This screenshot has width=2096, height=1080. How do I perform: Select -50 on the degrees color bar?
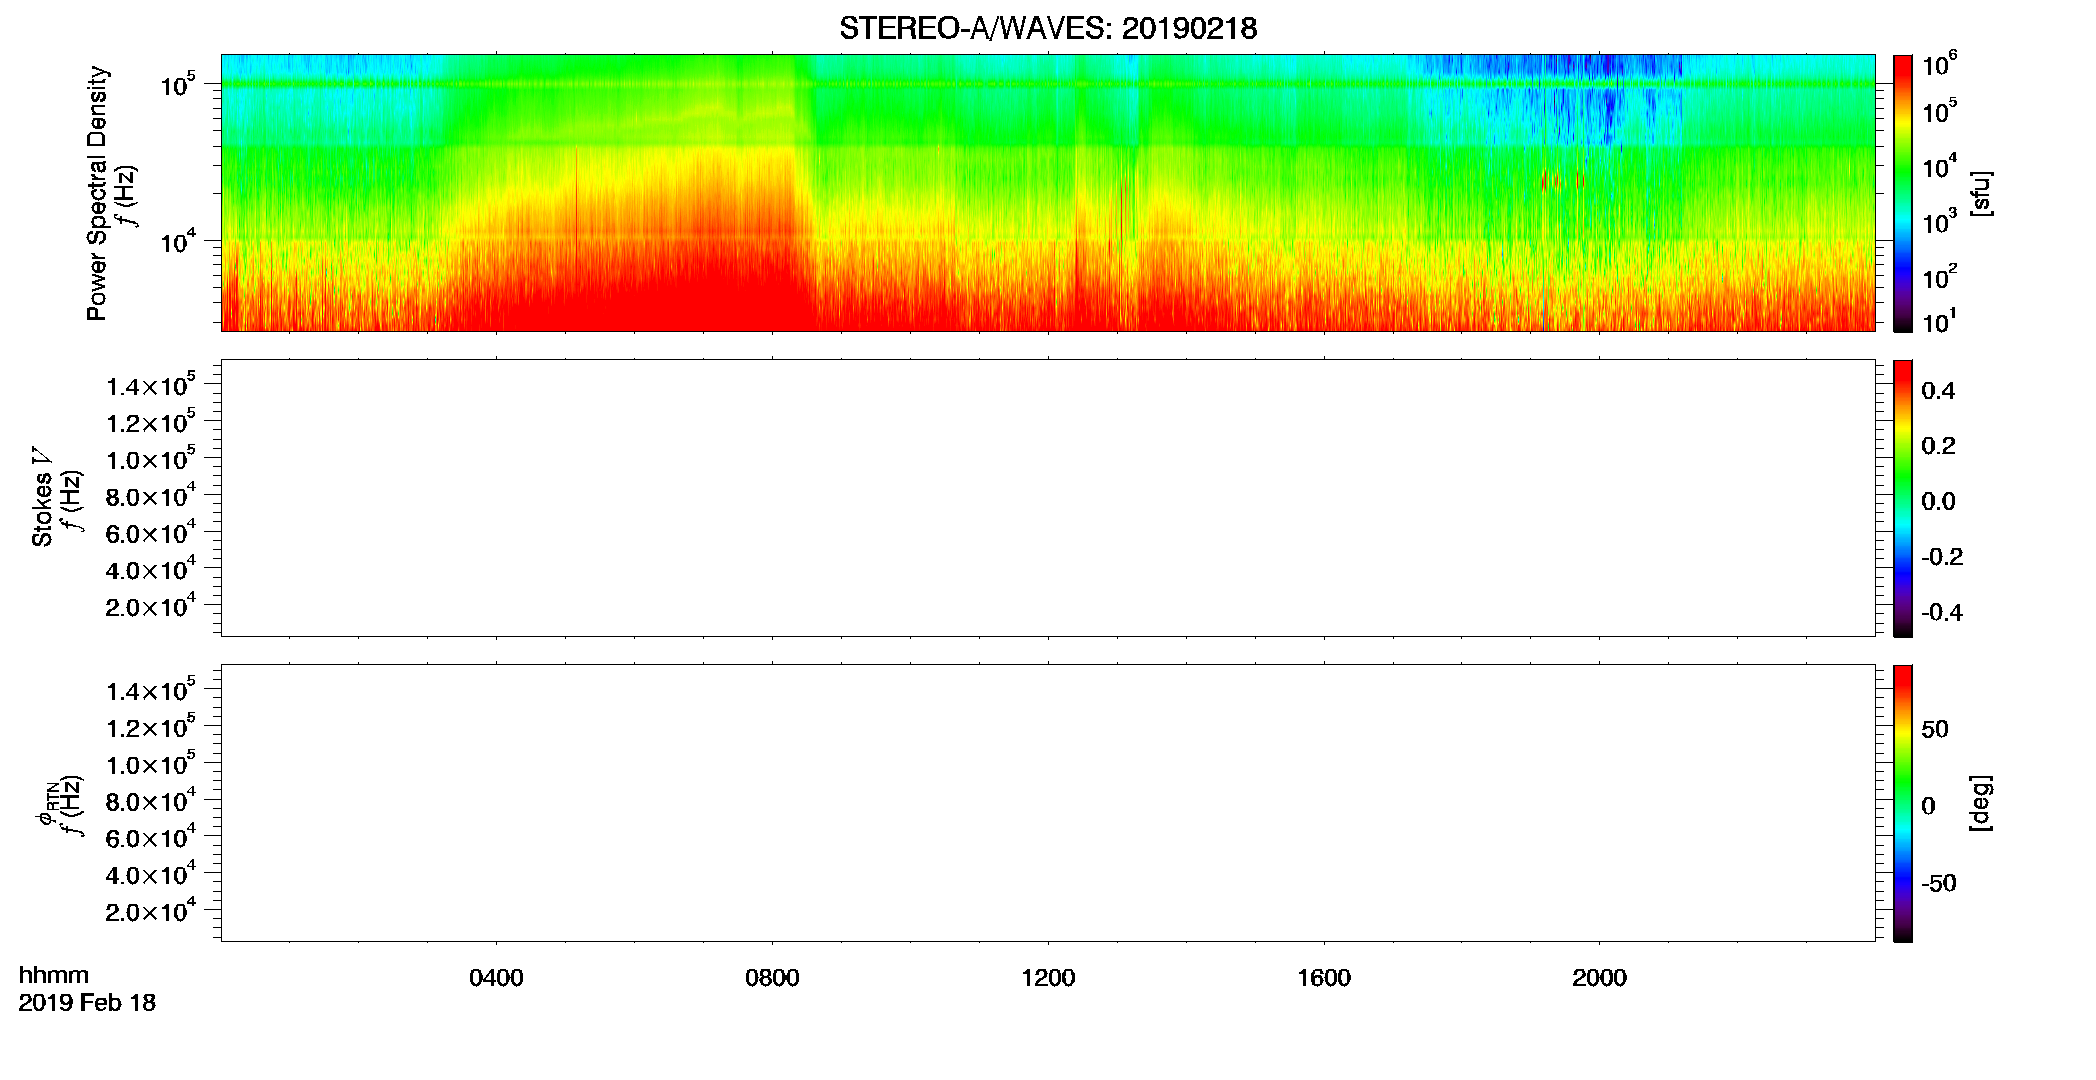[1939, 883]
